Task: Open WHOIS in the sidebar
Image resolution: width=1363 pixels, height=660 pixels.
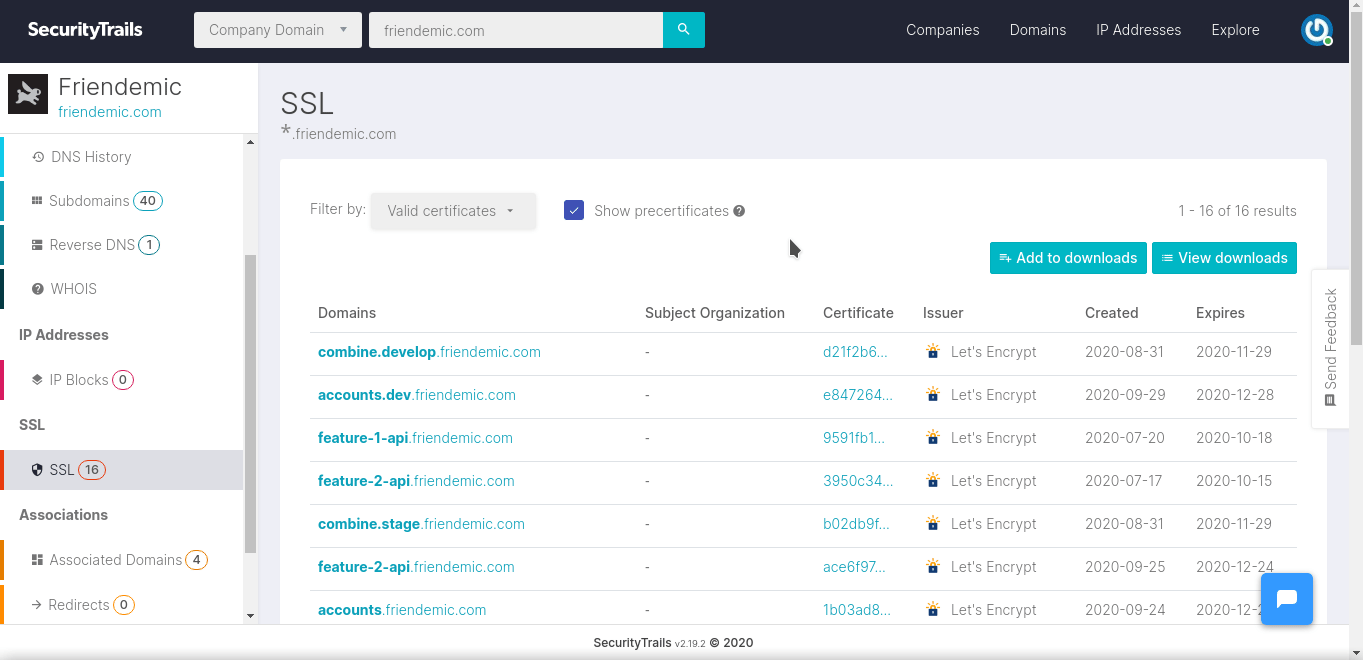Action: (122, 289)
